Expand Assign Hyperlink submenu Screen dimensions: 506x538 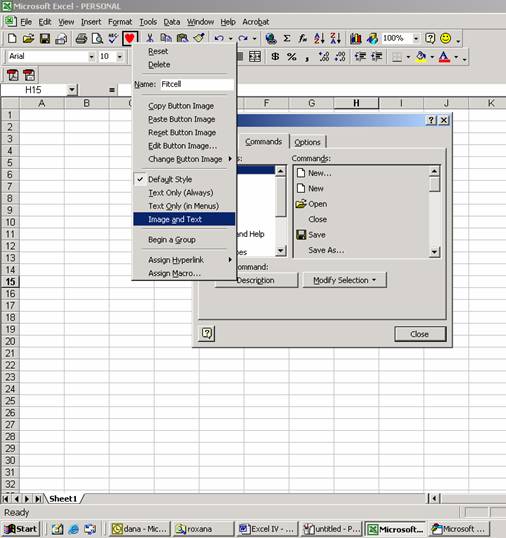pyautogui.click(x=184, y=260)
